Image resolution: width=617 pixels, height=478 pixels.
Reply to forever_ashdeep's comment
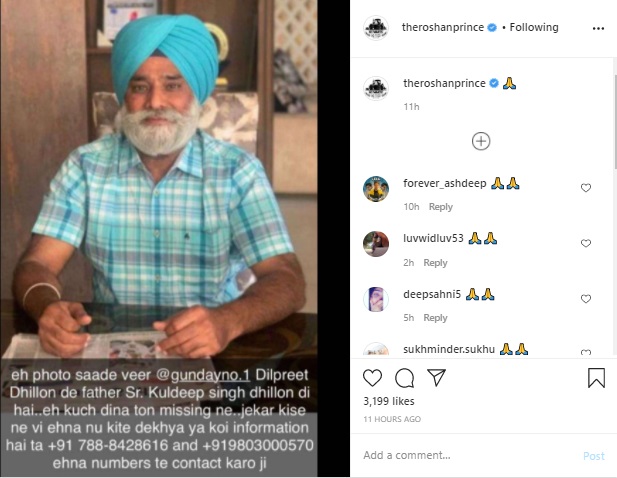coord(441,207)
